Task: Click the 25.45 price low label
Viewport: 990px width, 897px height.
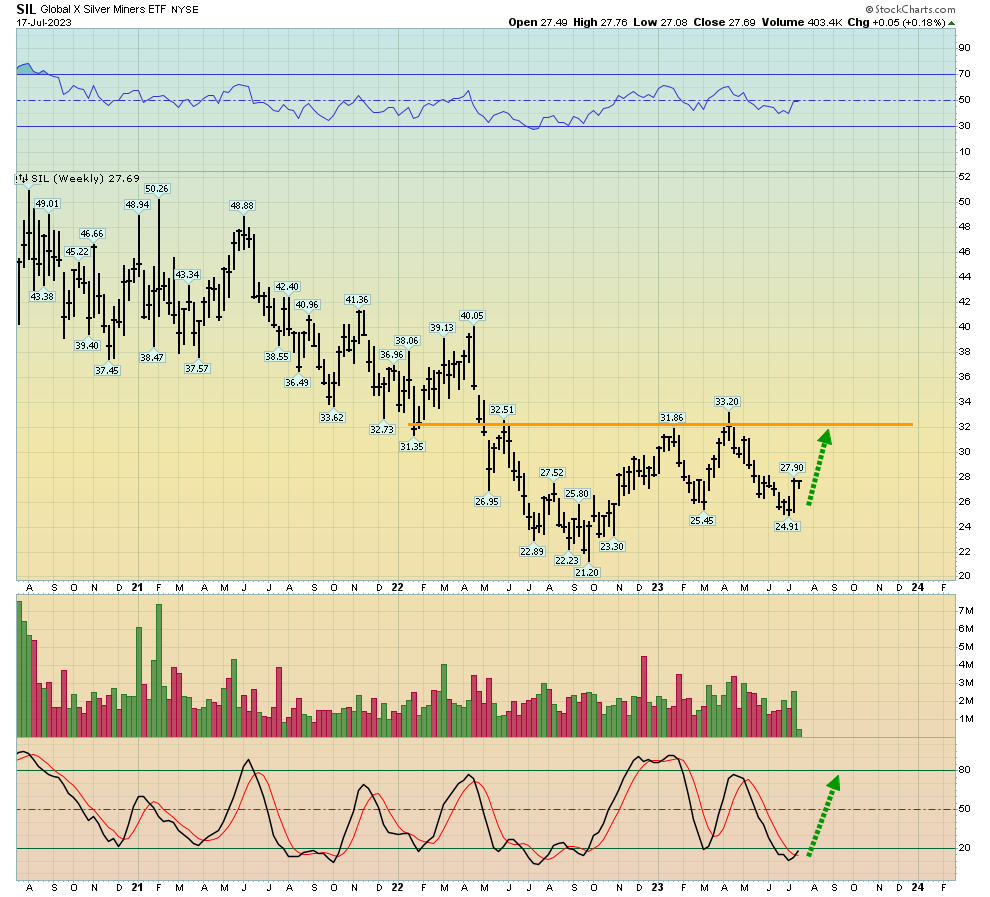Action: [x=701, y=521]
